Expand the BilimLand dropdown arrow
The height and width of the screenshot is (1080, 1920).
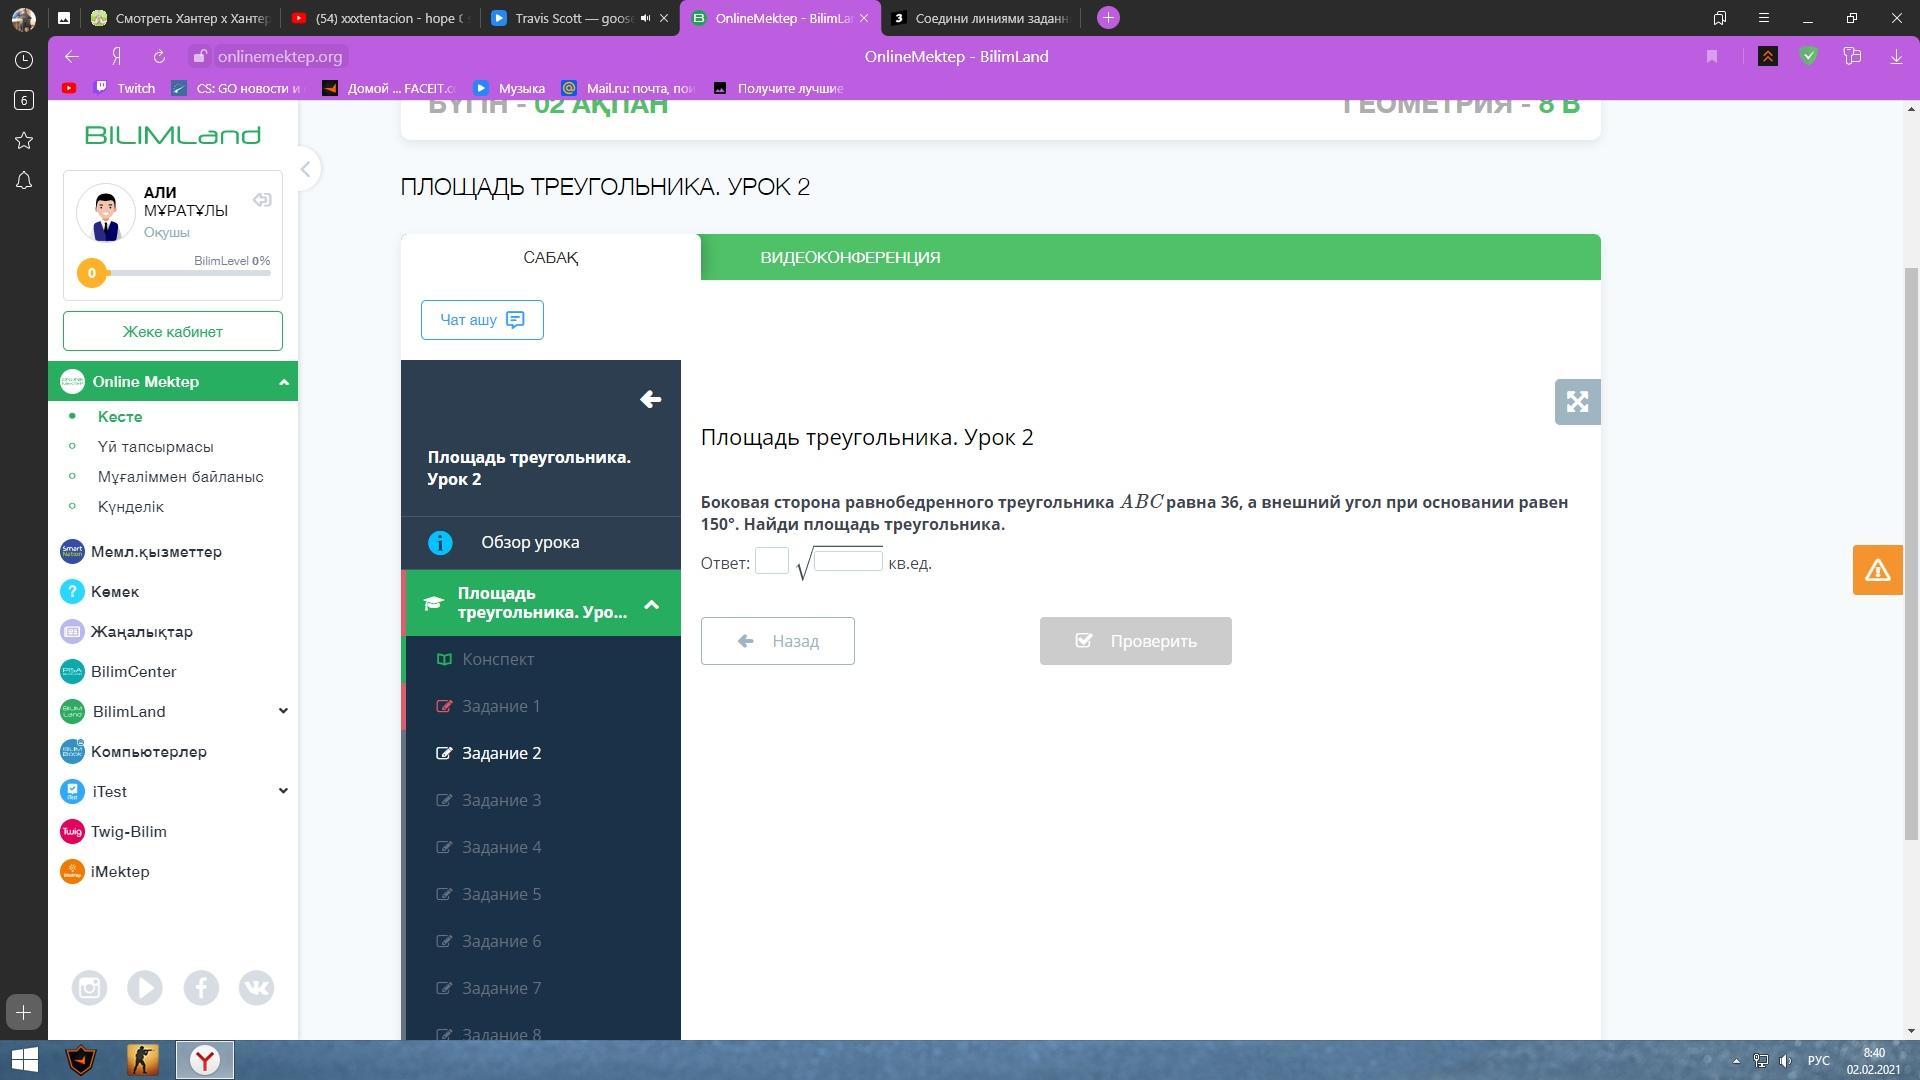pyautogui.click(x=283, y=711)
